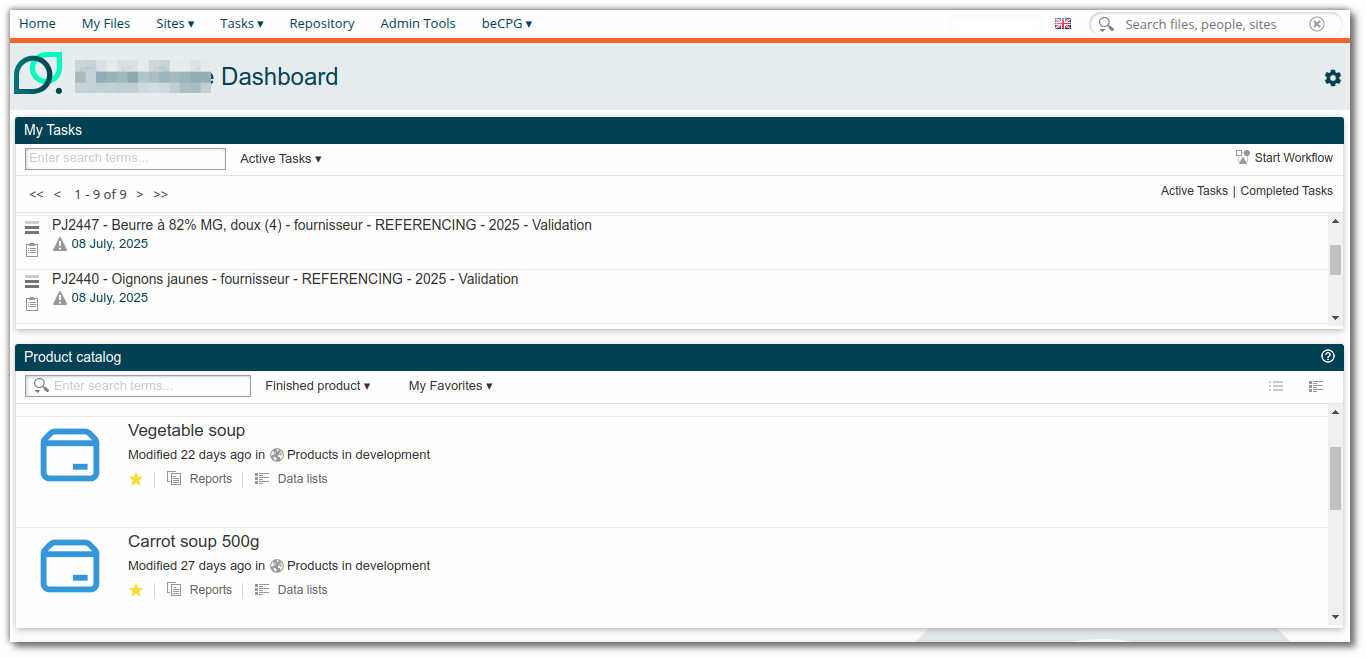Open the Vegetable soup product title
Viewport: 1366px width, 658px height.
point(186,430)
